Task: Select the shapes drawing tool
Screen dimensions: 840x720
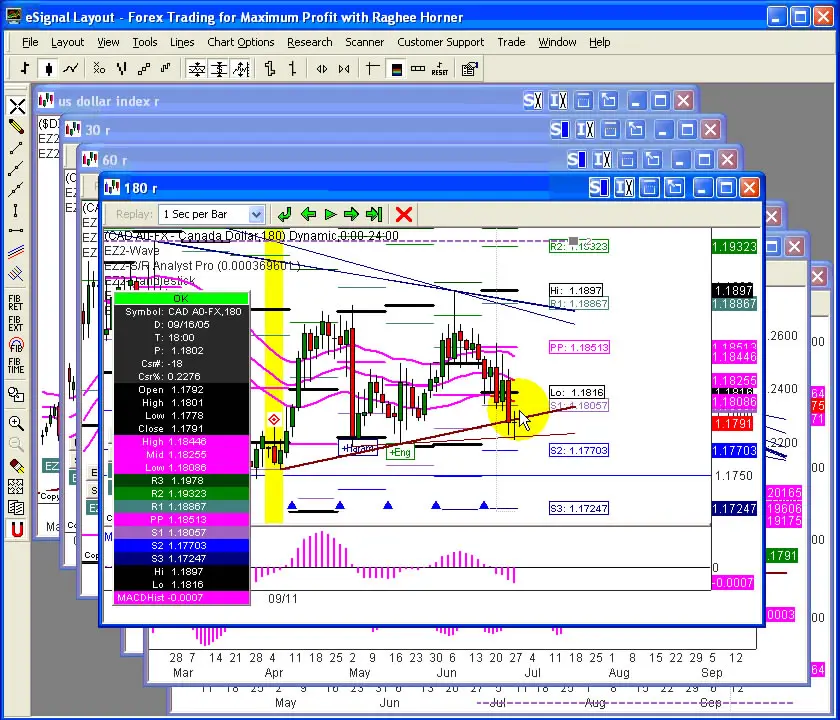Action: (16, 395)
